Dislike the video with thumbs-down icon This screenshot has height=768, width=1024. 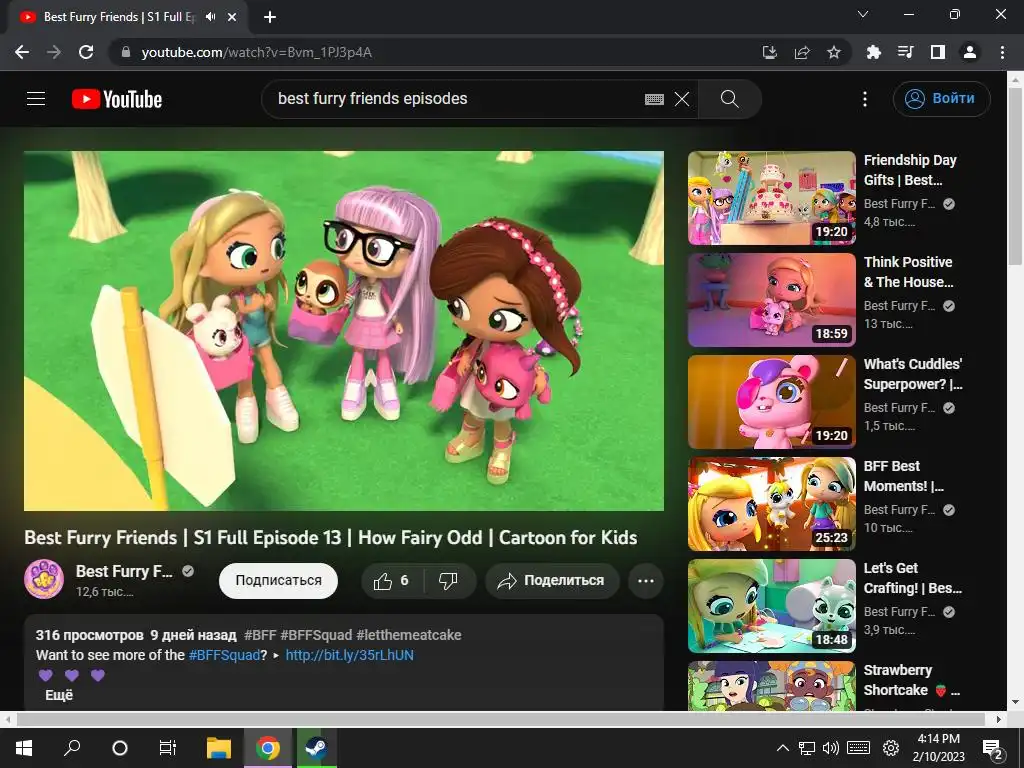click(x=449, y=581)
